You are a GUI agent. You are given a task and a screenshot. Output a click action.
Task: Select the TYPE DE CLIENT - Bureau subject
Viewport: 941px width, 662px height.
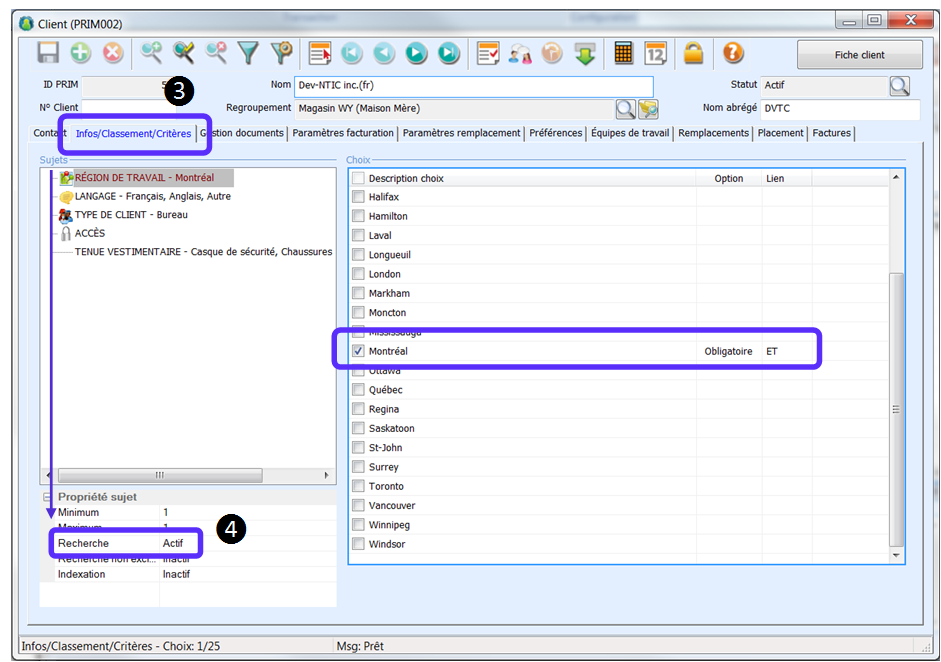point(130,215)
